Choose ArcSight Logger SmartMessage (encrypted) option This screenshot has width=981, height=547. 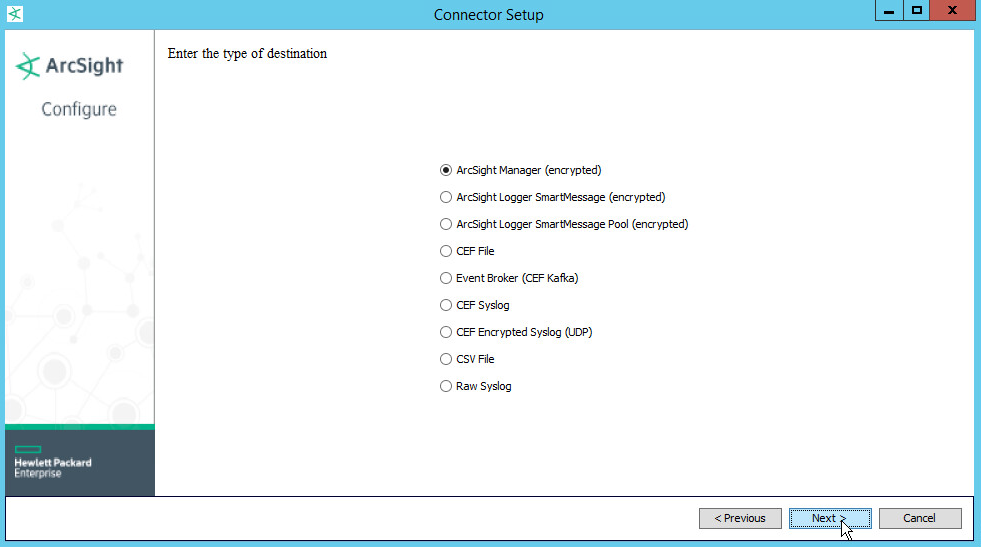coord(446,197)
